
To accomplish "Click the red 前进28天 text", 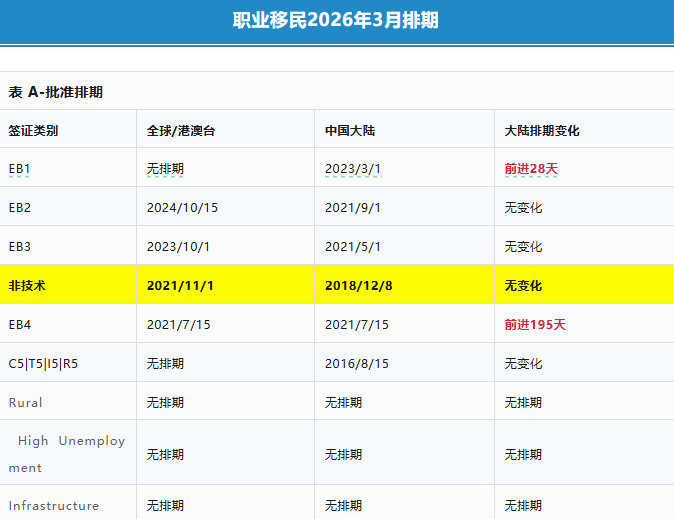I will pyautogui.click(x=531, y=169).
